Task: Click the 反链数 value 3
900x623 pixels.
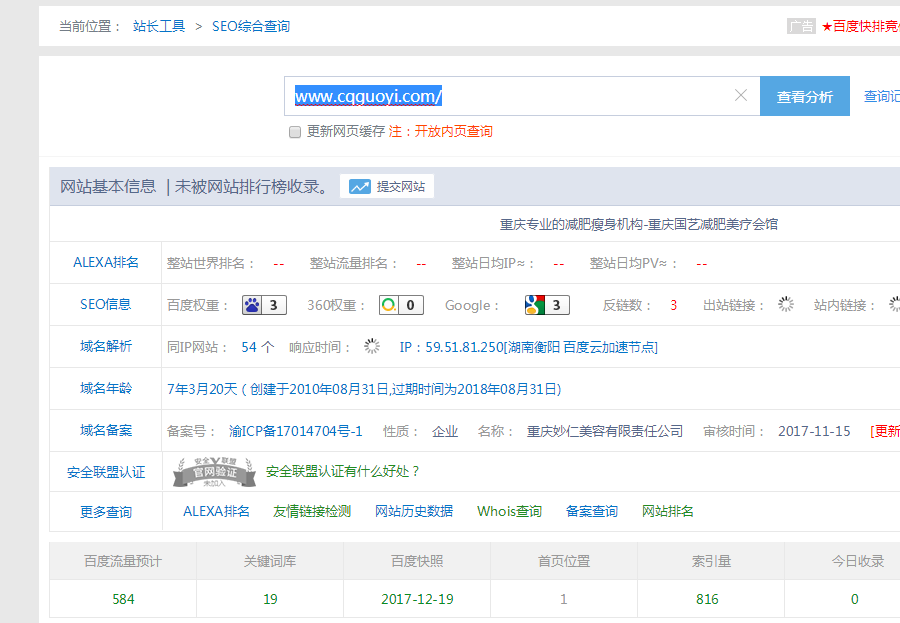Action: click(x=674, y=305)
